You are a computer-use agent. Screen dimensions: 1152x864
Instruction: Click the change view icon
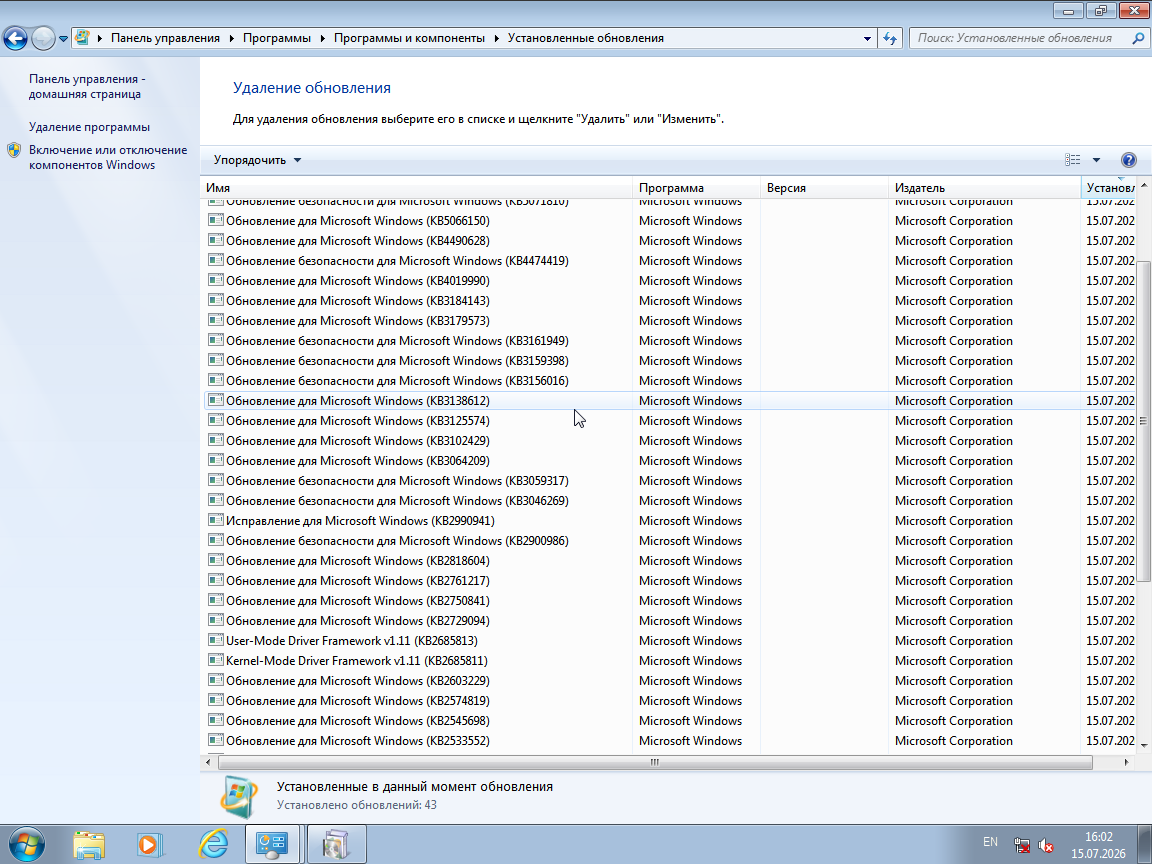click(1073, 159)
